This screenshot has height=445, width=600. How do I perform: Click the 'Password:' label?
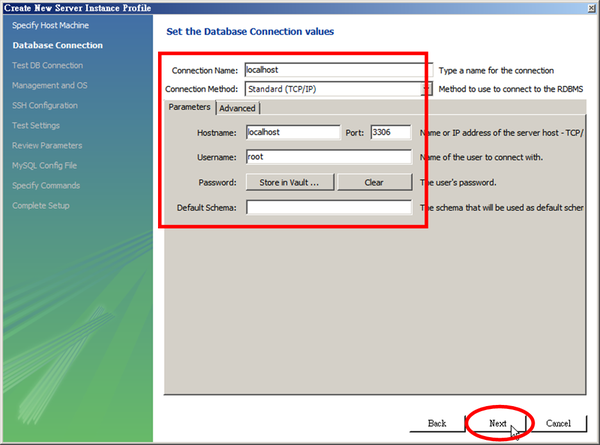tap(217, 183)
